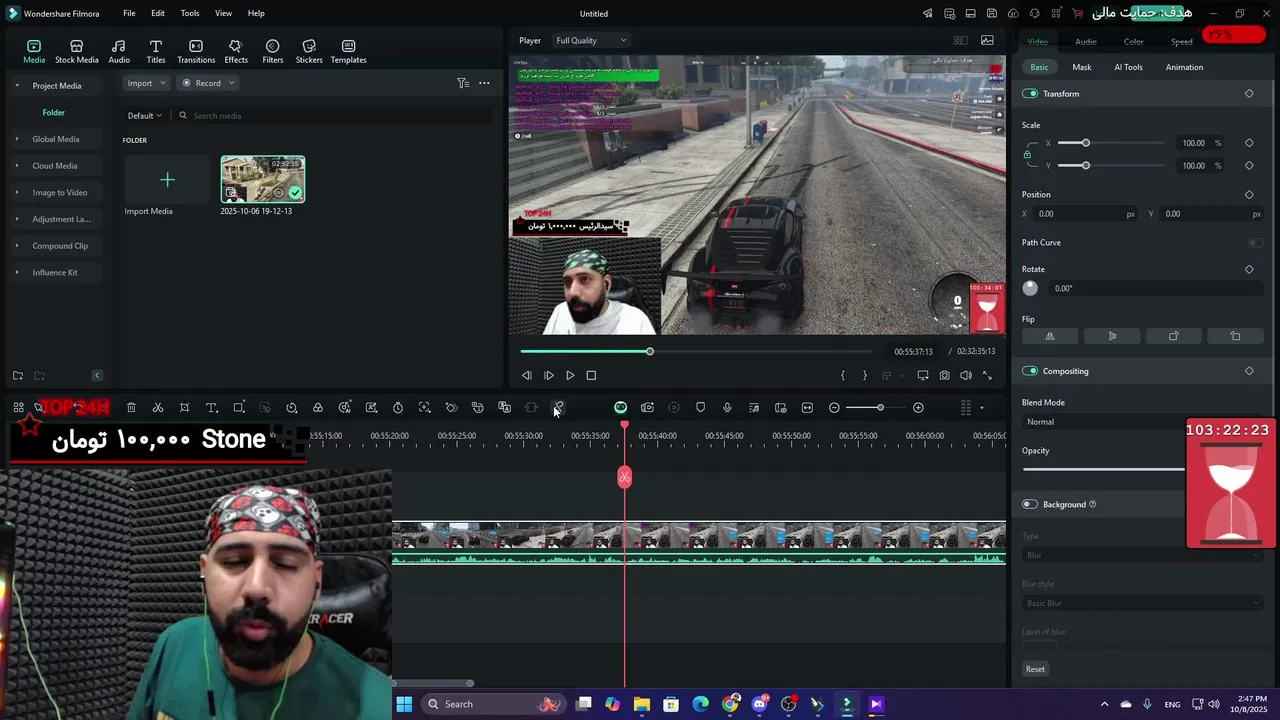Open the Duration stopwatch tool in timeline toolbar
Viewport: 1280px width, 720px height.
(x=398, y=408)
